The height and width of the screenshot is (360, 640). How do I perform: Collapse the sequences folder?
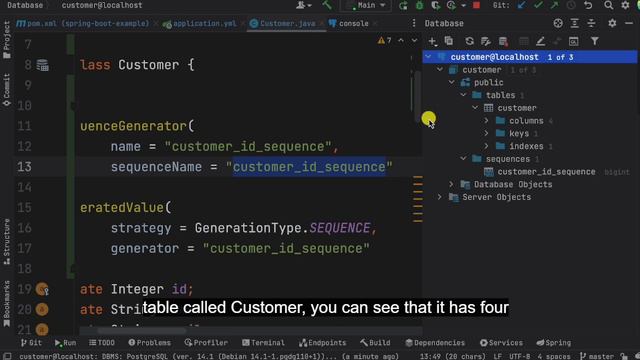point(463,158)
